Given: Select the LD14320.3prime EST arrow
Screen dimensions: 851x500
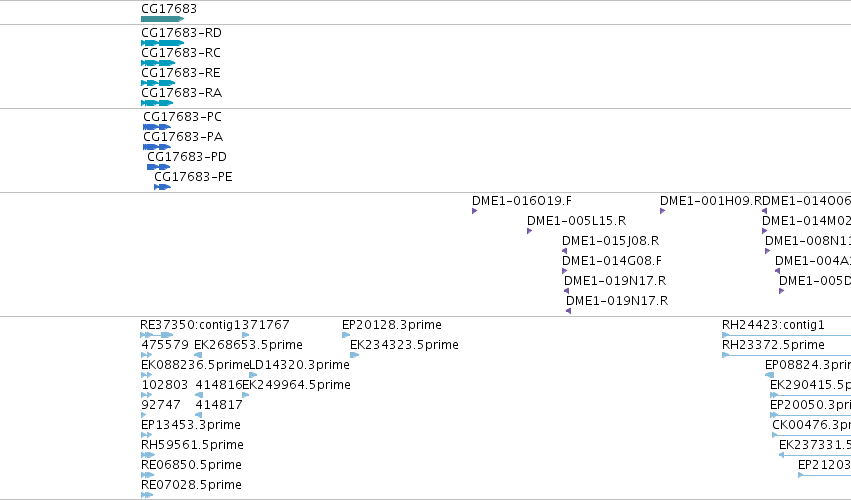Looking at the screenshot, I should pyautogui.click(x=253, y=375).
